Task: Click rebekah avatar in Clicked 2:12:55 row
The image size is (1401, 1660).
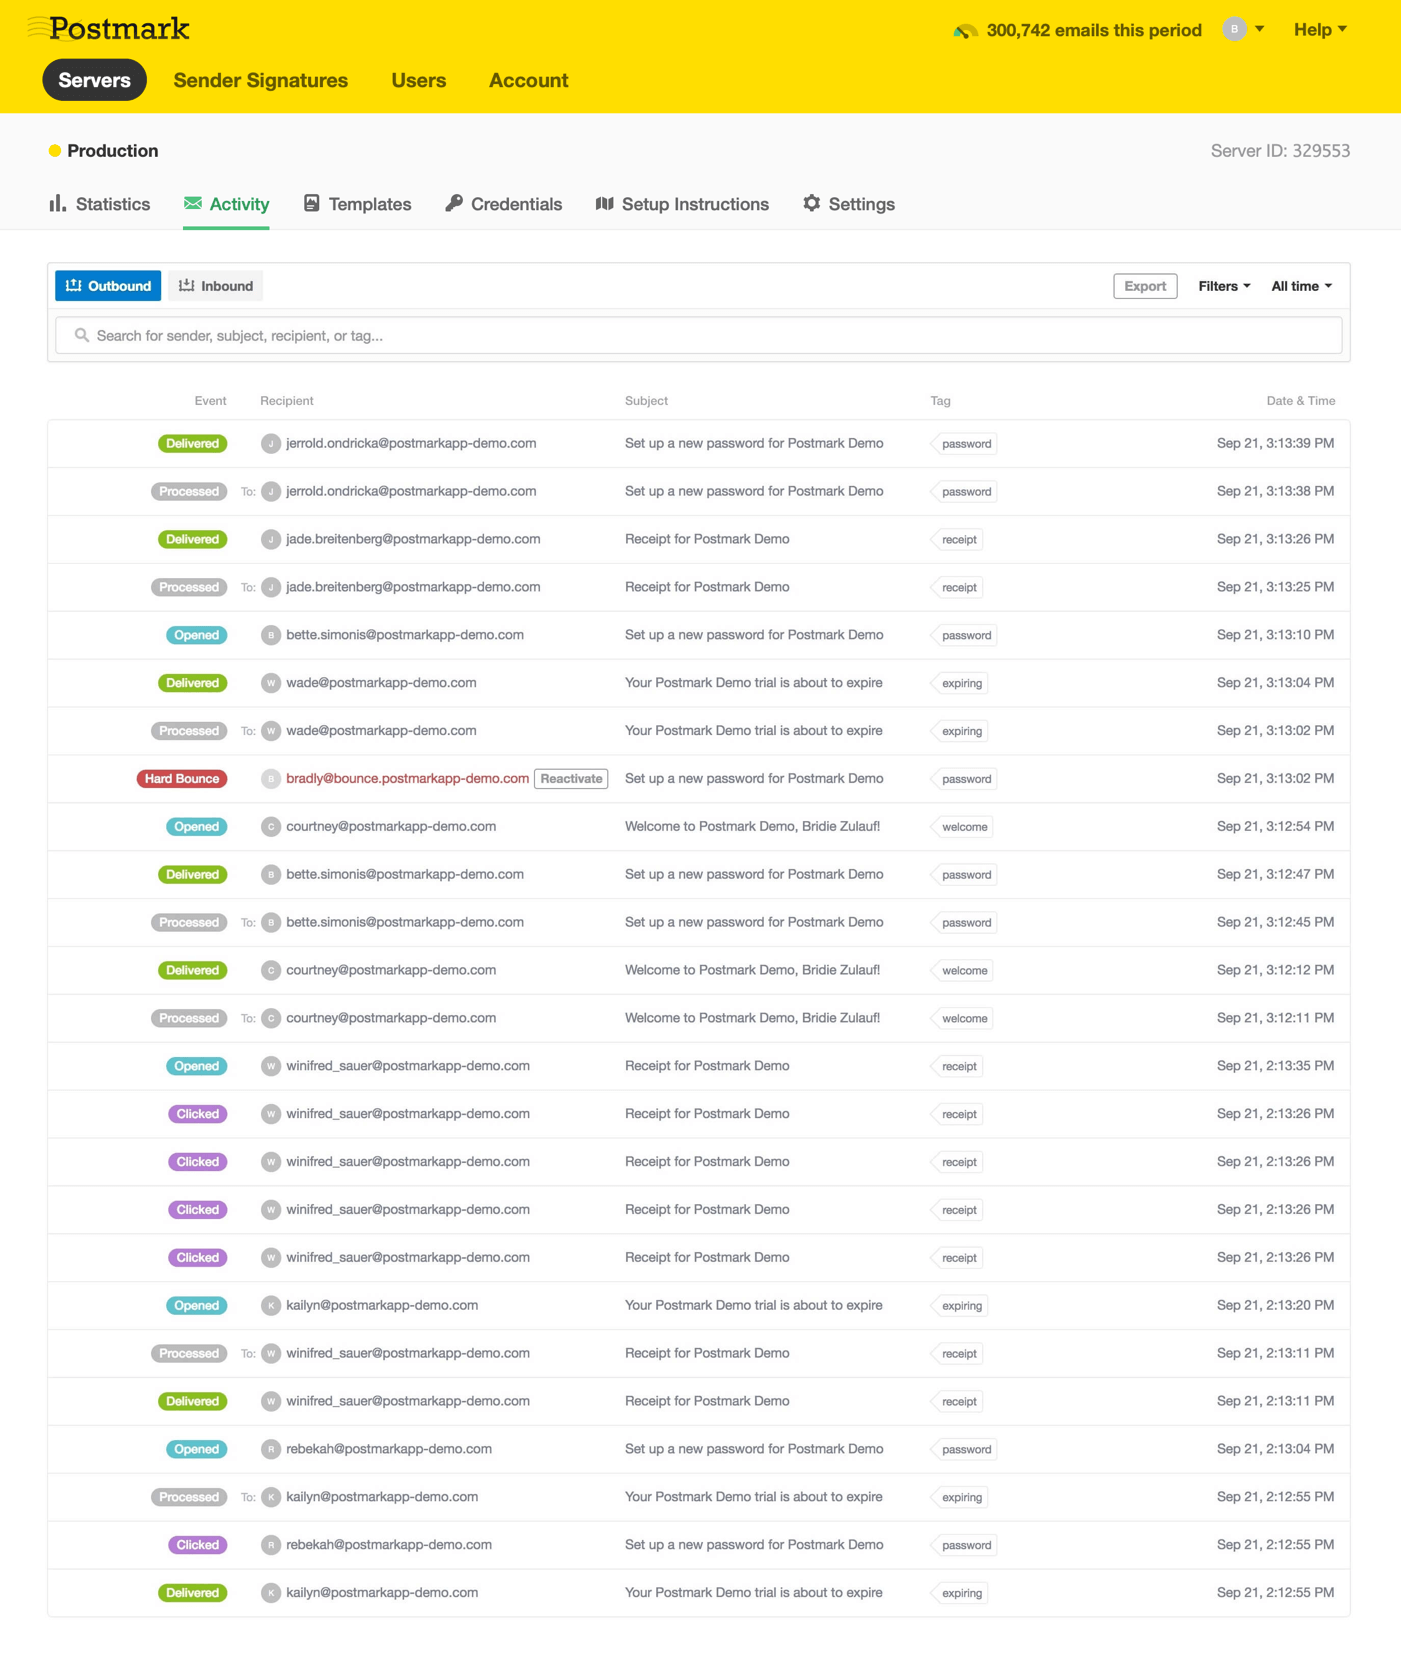Action: (271, 1546)
